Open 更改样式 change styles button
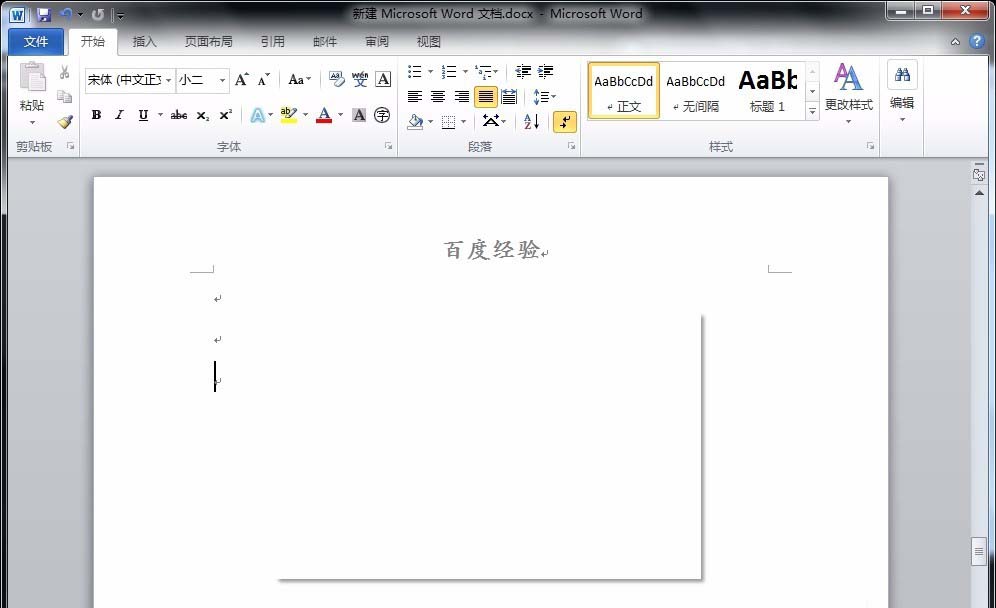 tap(849, 92)
